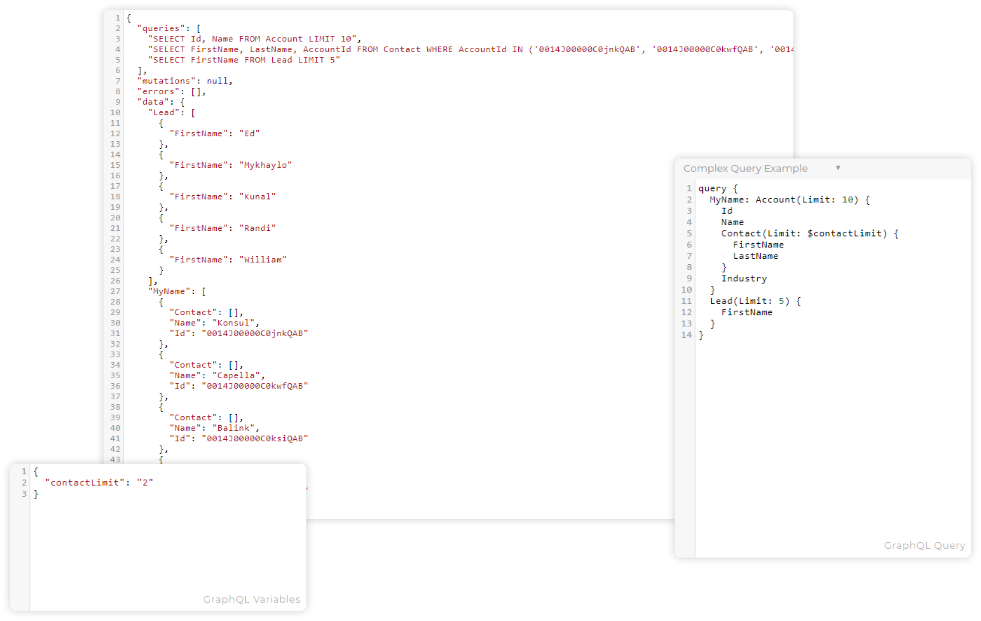This screenshot has width=981, height=621.
Task: Open the Complex Query Example dropdown
Action: pyautogui.click(x=838, y=168)
